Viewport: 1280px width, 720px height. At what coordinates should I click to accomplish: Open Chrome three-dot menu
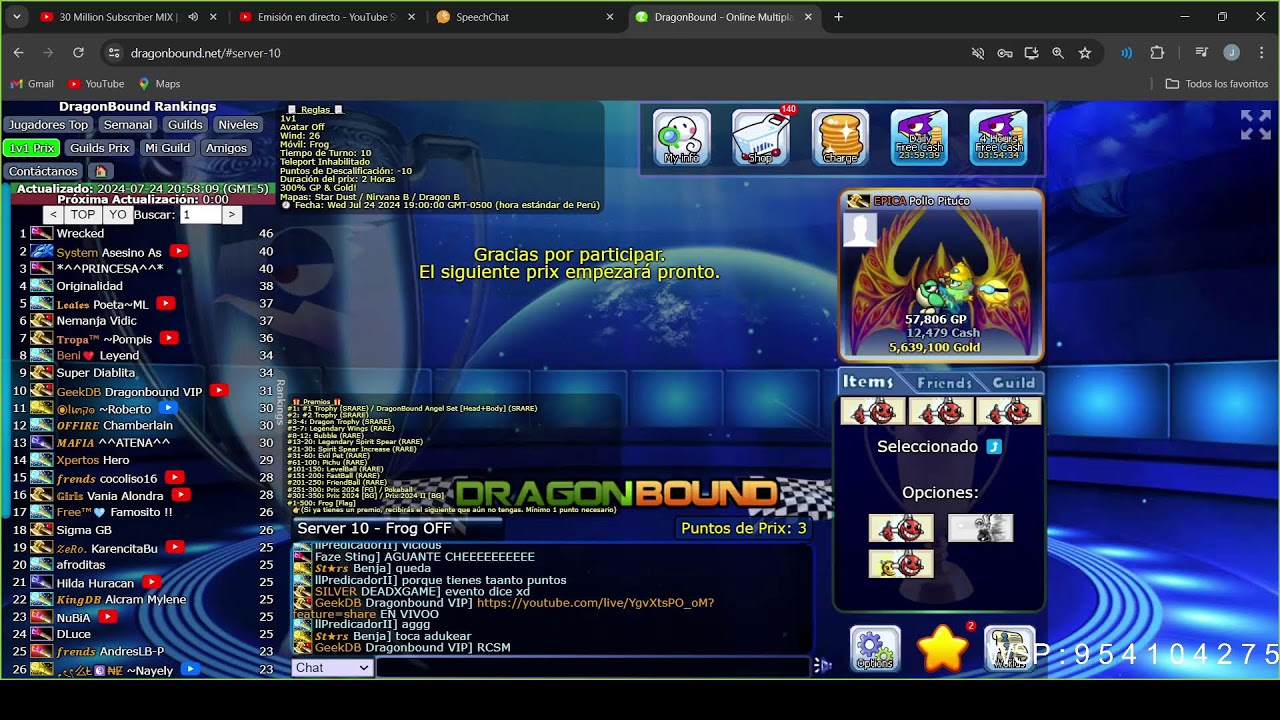[x=1262, y=53]
